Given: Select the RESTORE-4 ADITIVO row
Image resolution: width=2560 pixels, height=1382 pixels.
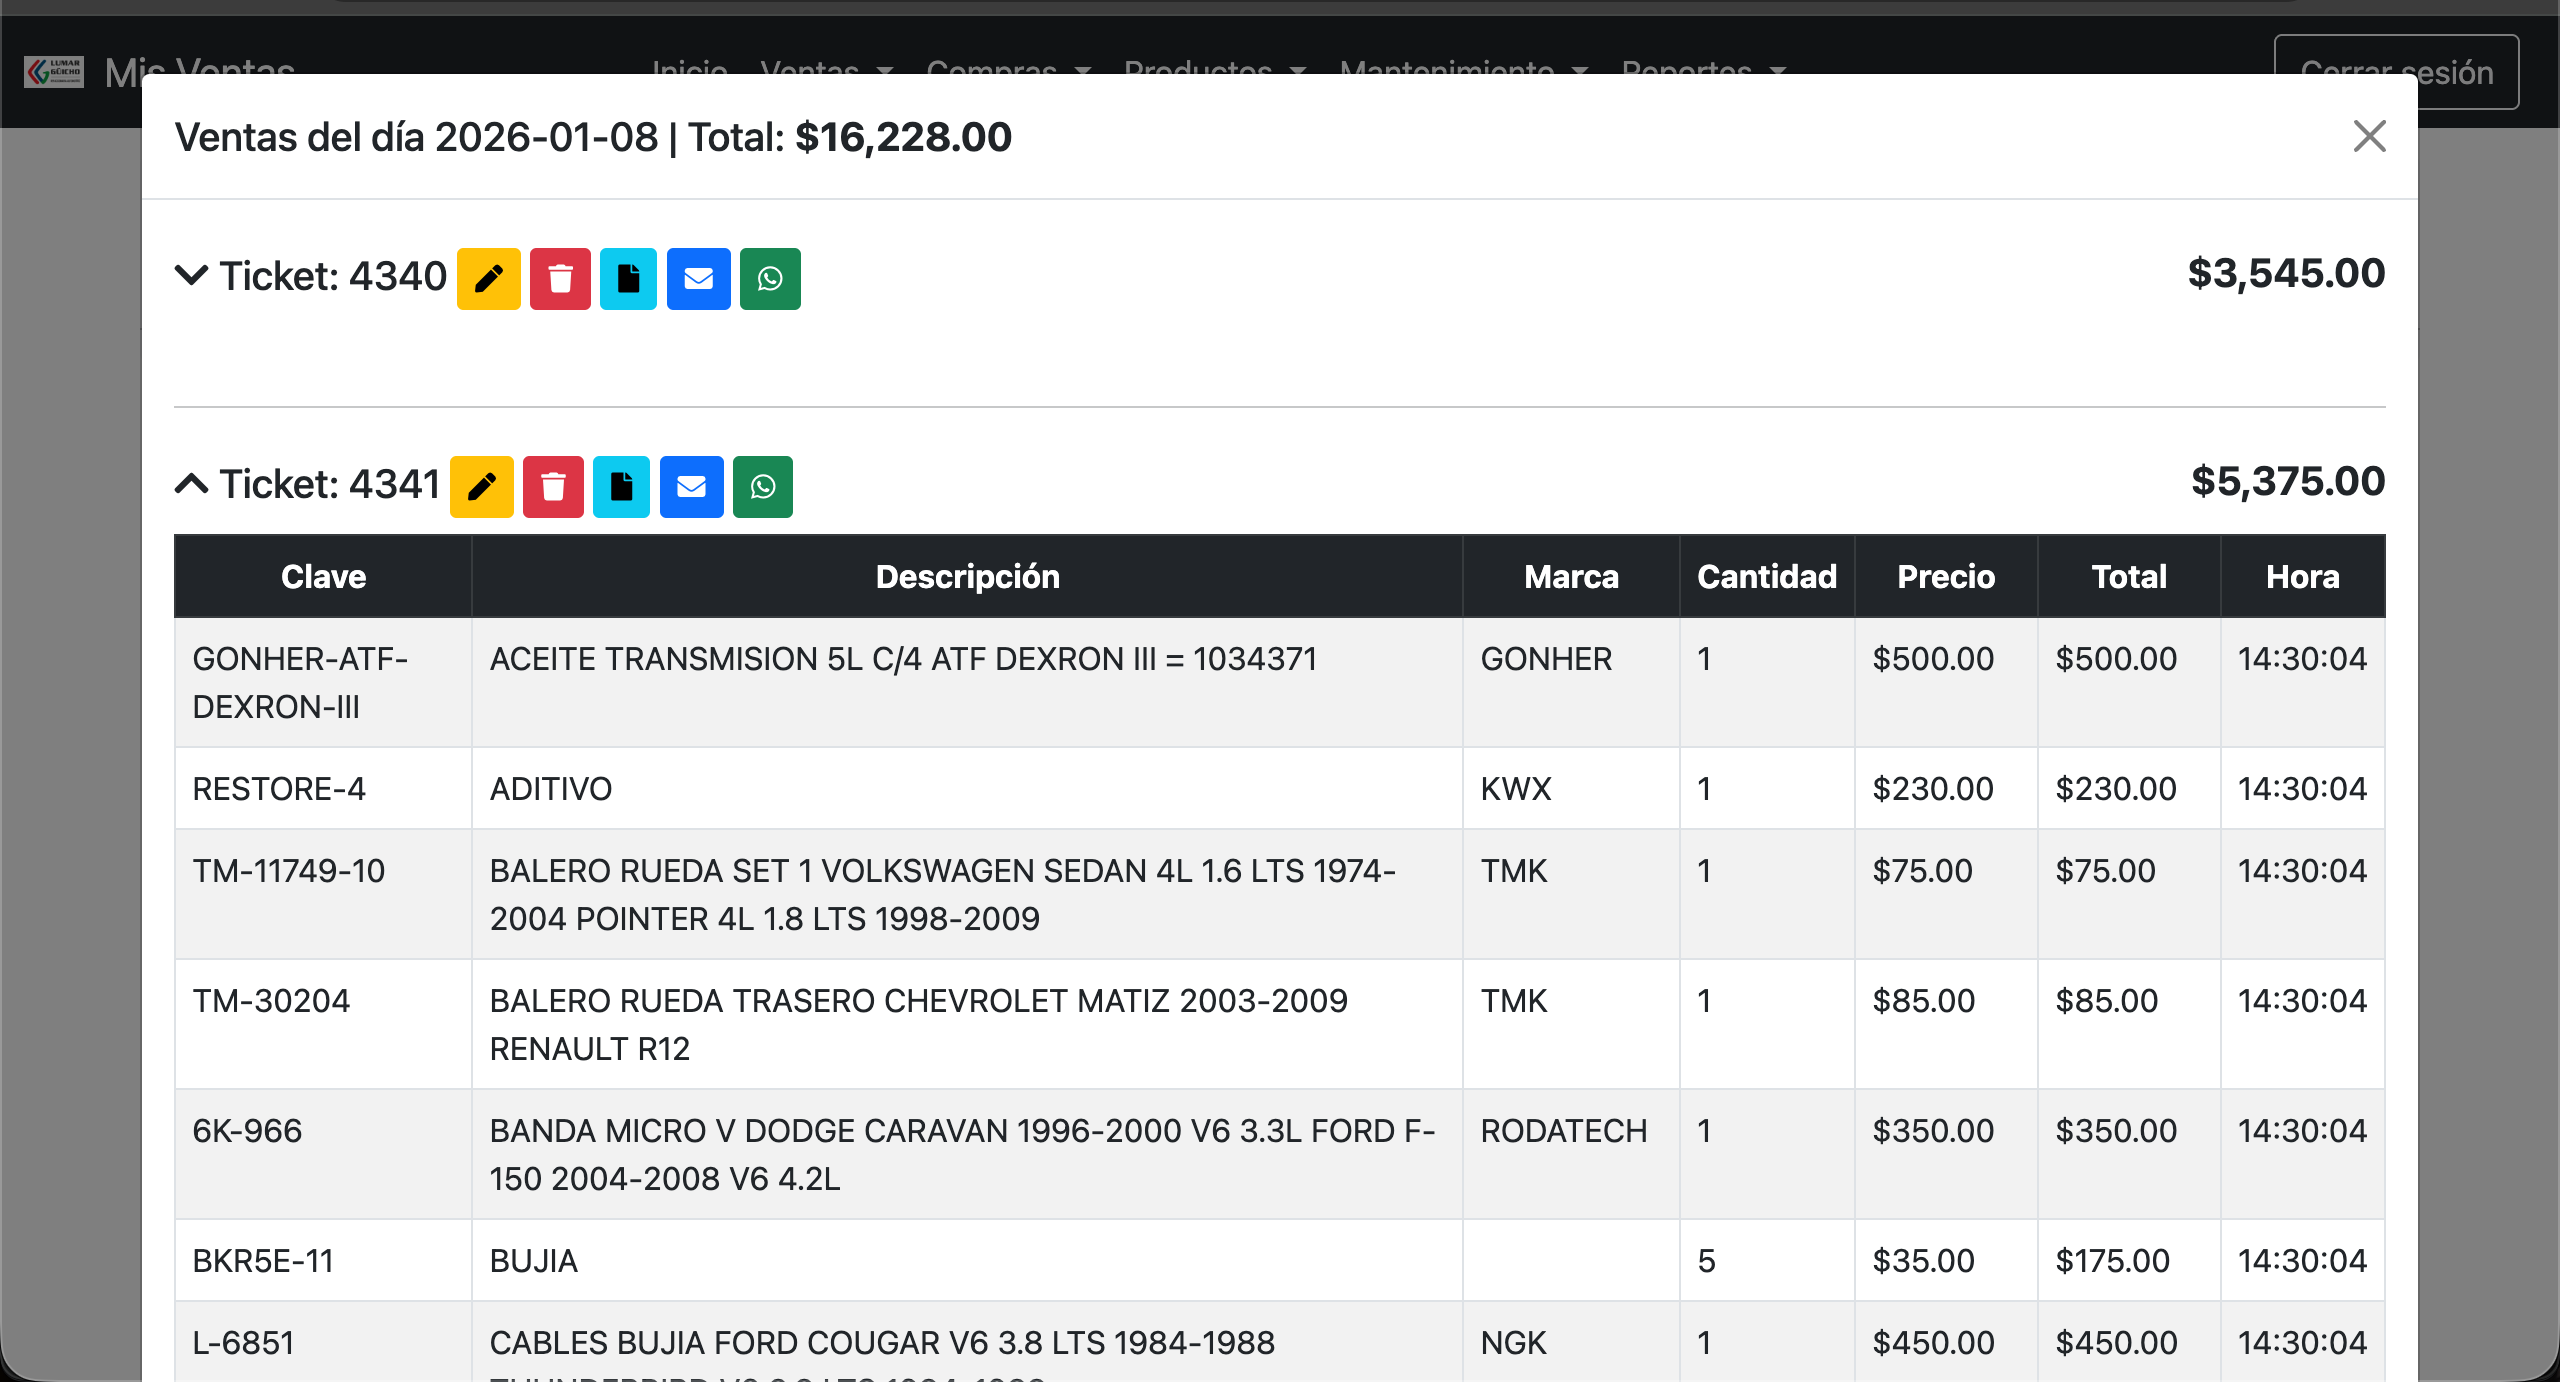Looking at the screenshot, I should tap(966, 789).
